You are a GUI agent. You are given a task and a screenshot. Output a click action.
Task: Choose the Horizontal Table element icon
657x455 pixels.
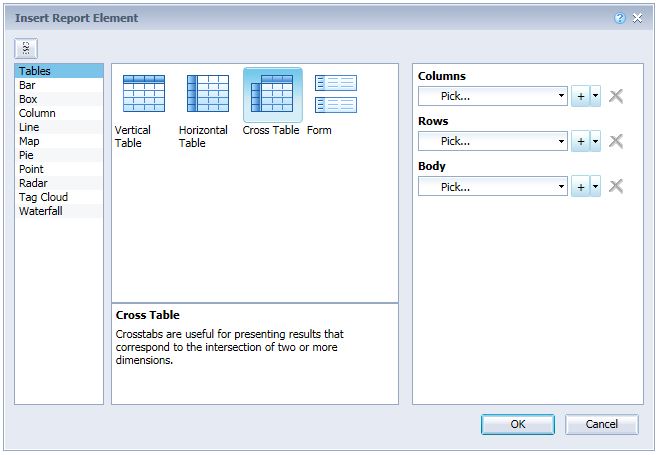pos(208,93)
